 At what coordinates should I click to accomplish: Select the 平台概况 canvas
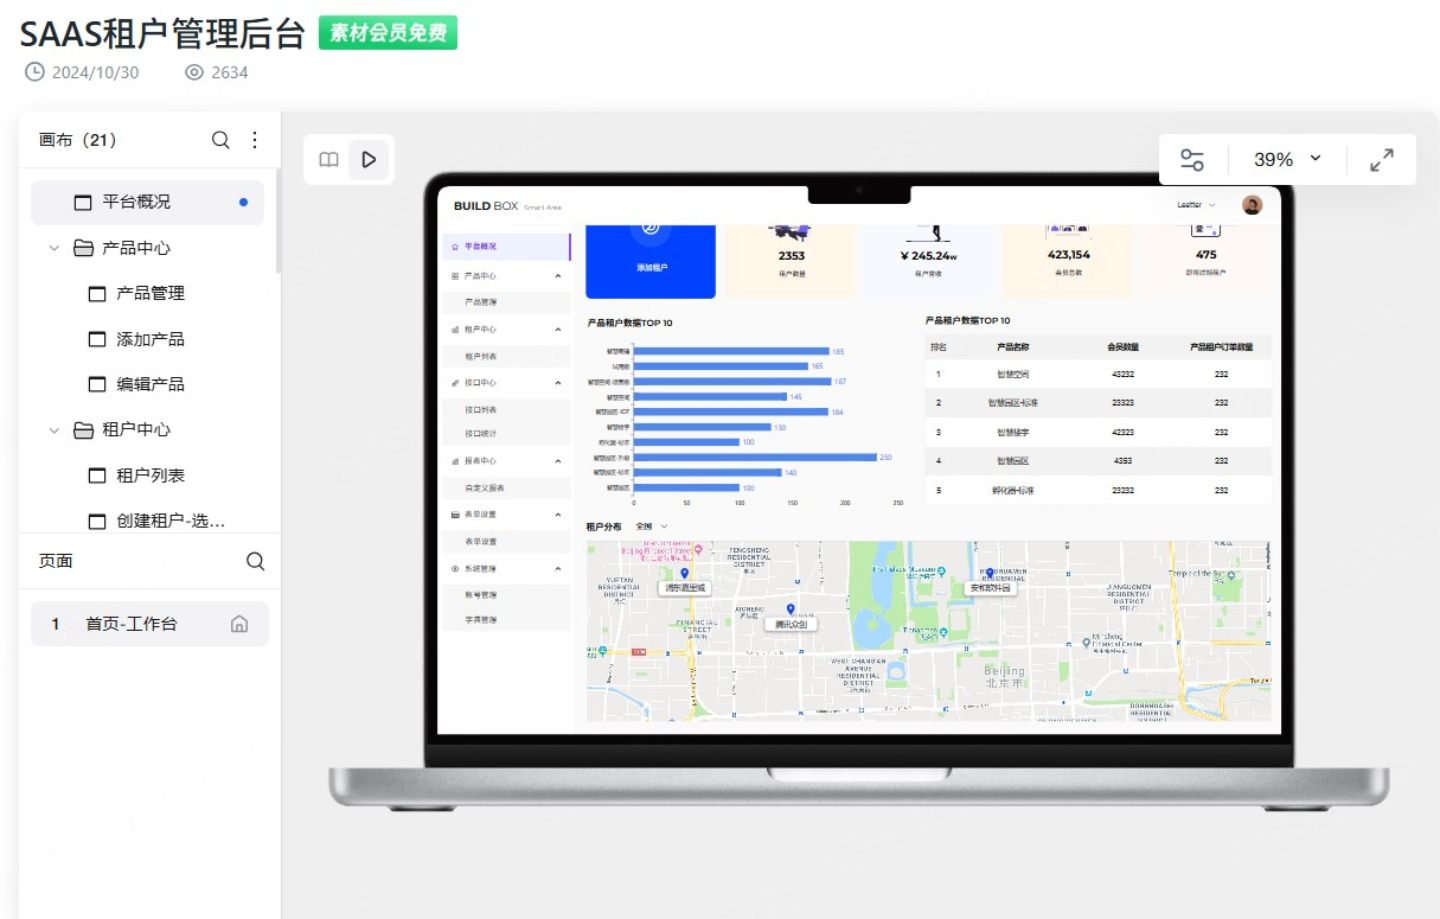137,202
